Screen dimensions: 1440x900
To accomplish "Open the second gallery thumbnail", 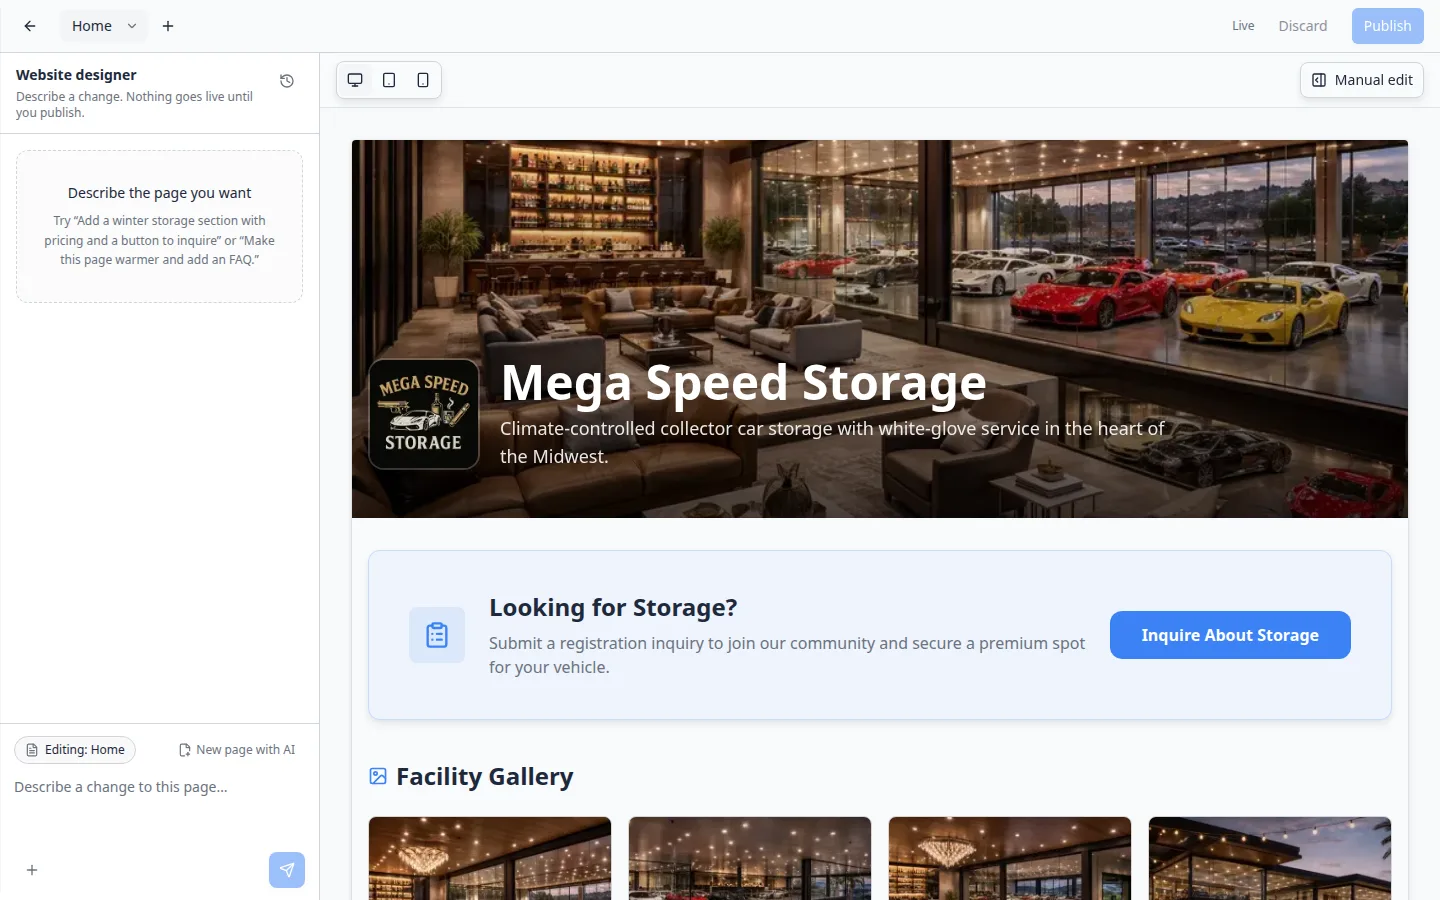I will [x=750, y=858].
